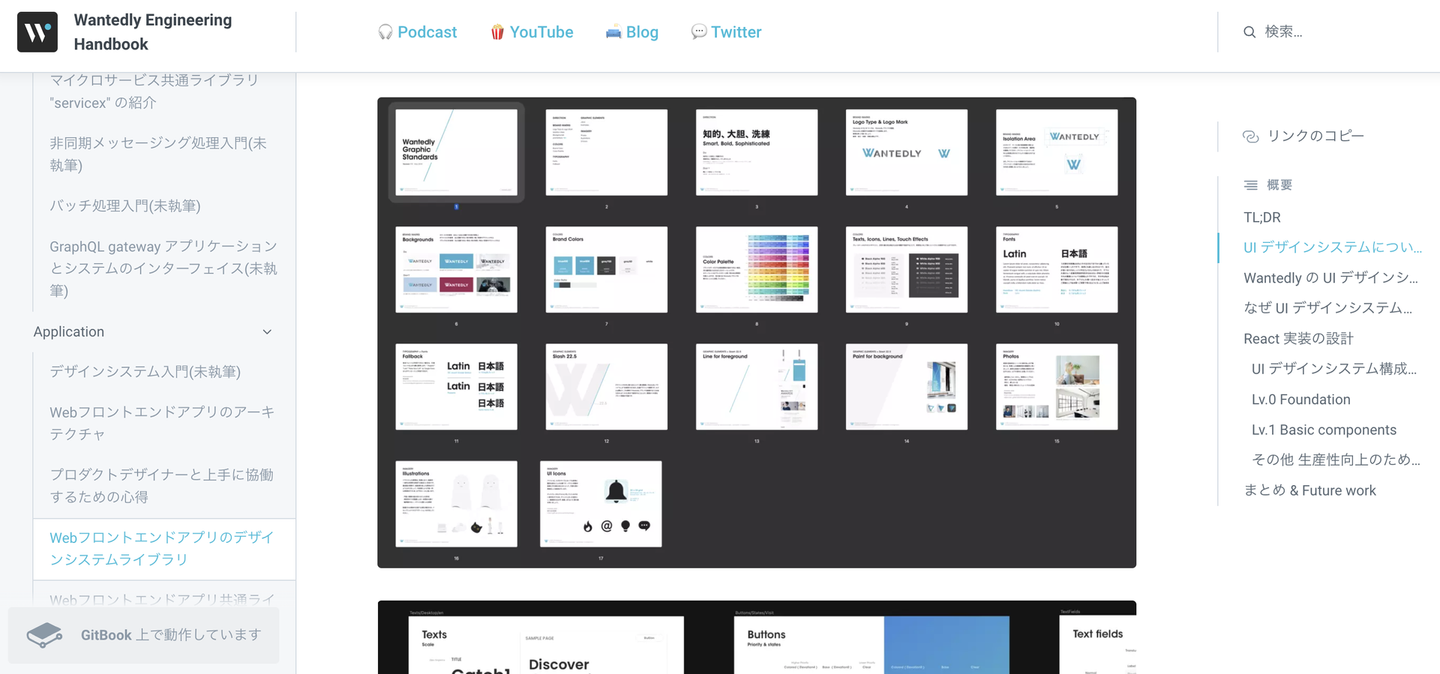Select Webフロントエンドアプリのデザインシステムライブラリ page
Viewport: 1440px width, 674px height.
(162, 548)
